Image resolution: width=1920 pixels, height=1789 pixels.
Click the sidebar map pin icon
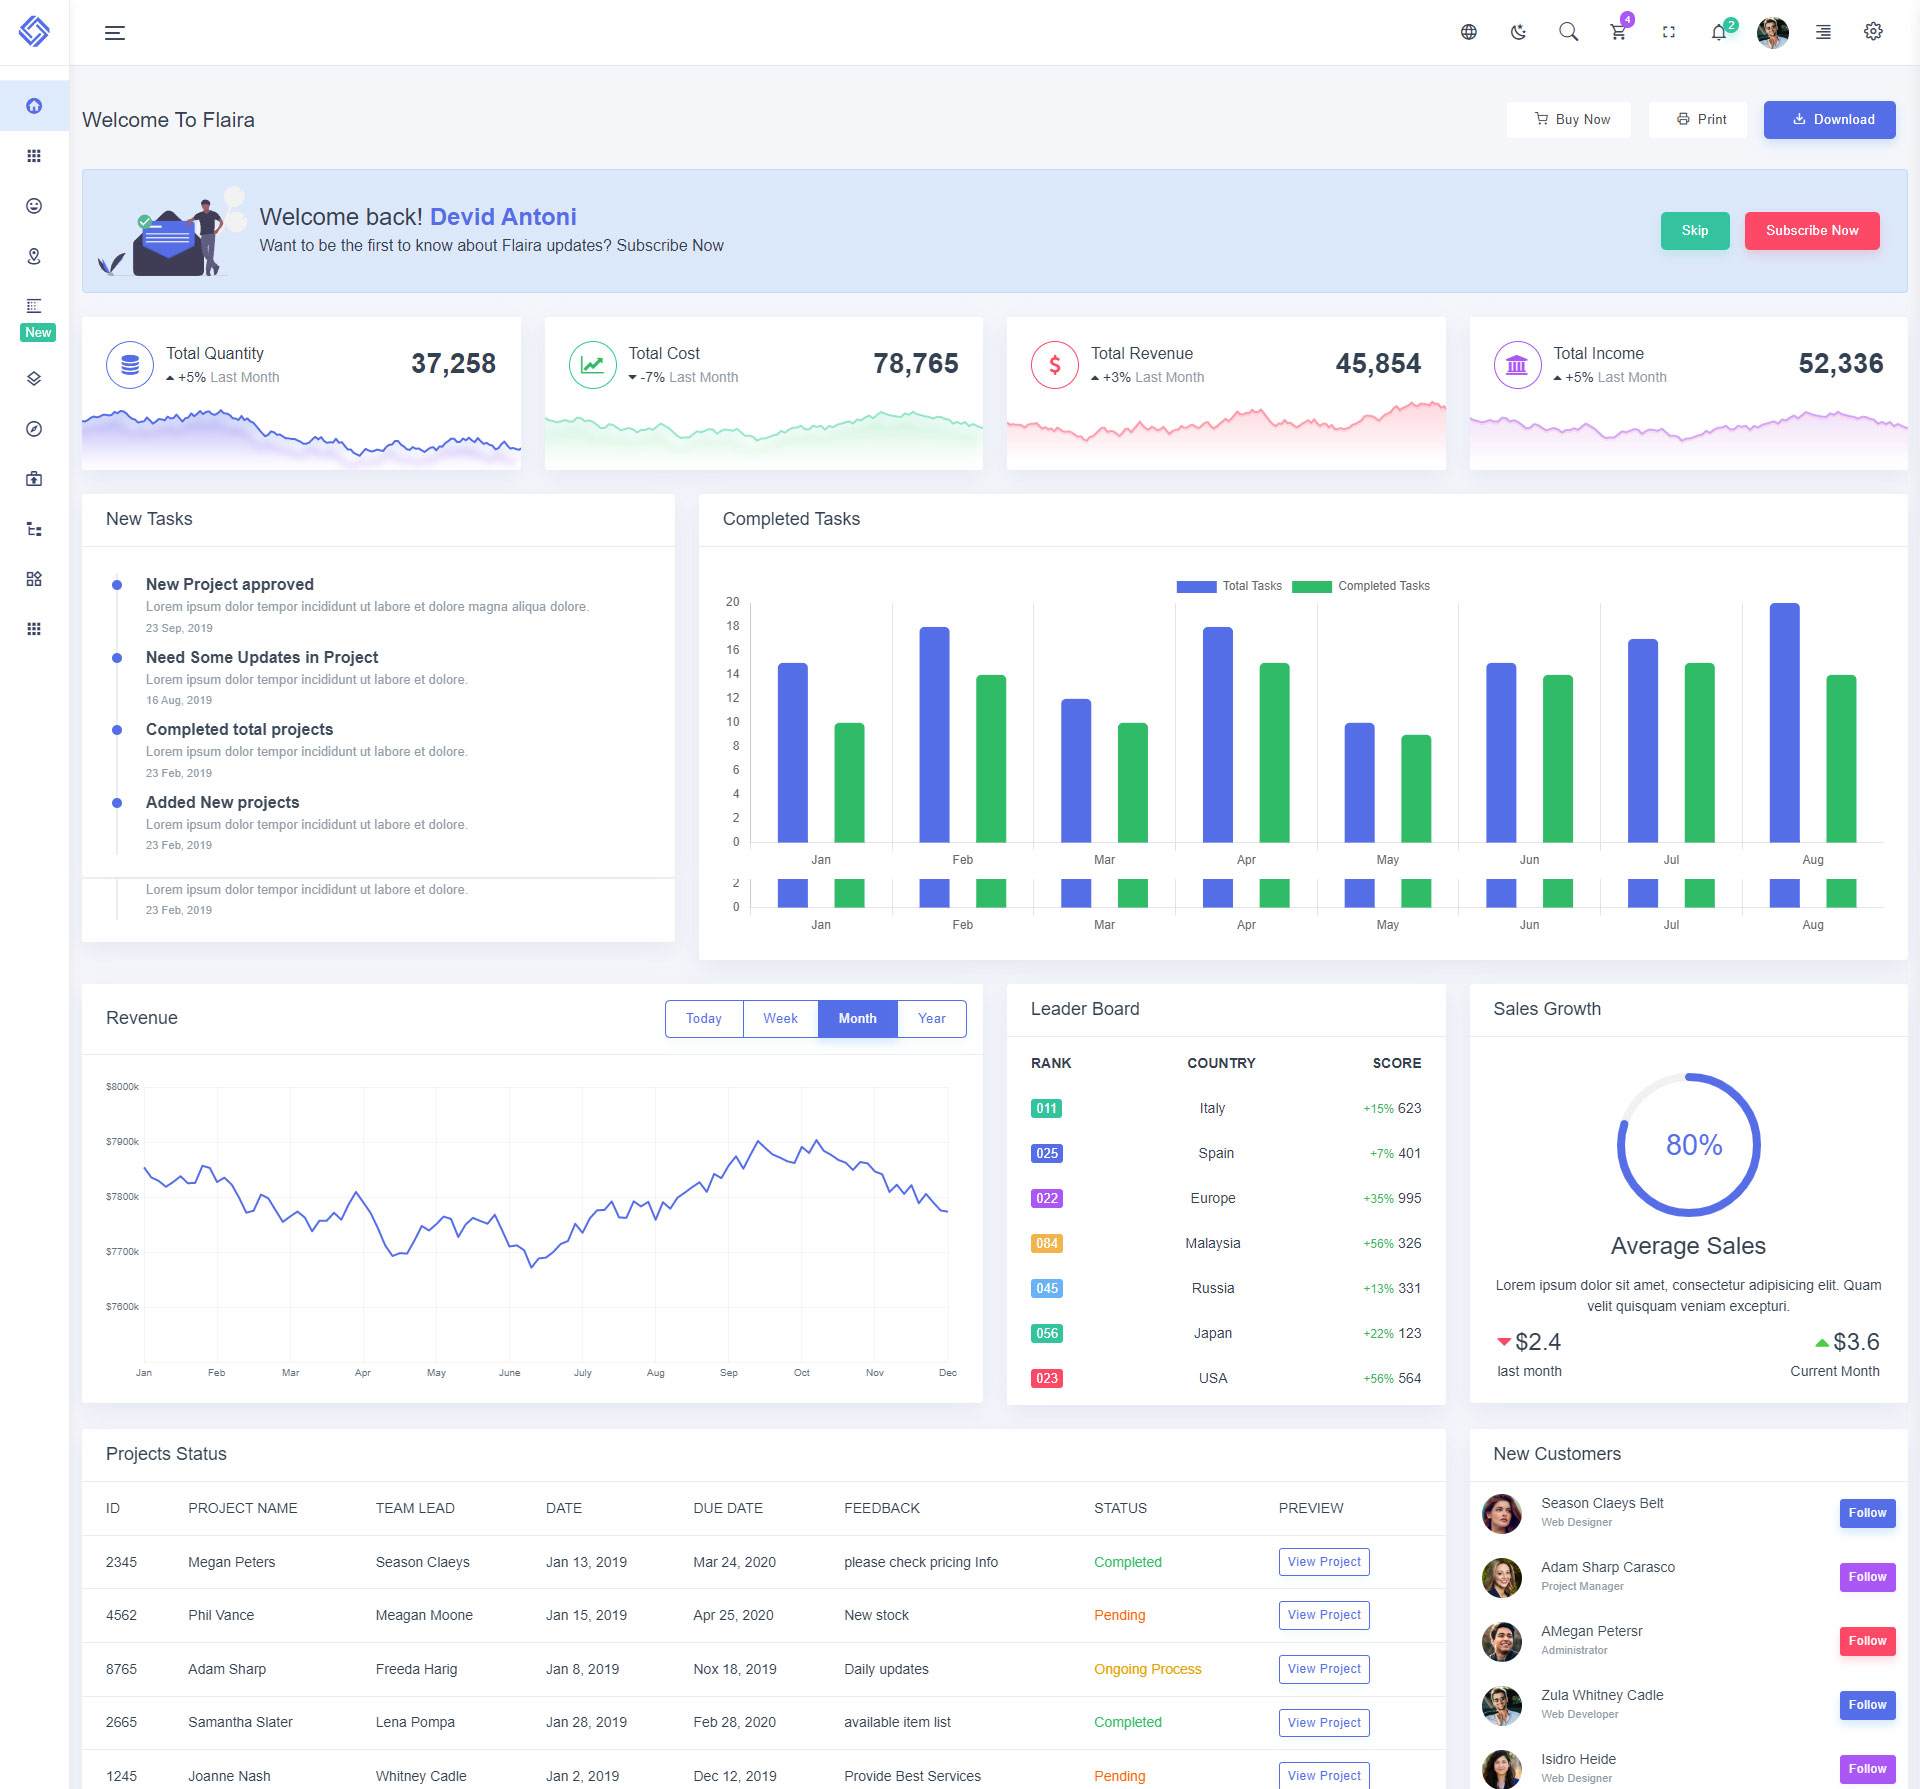[x=34, y=257]
